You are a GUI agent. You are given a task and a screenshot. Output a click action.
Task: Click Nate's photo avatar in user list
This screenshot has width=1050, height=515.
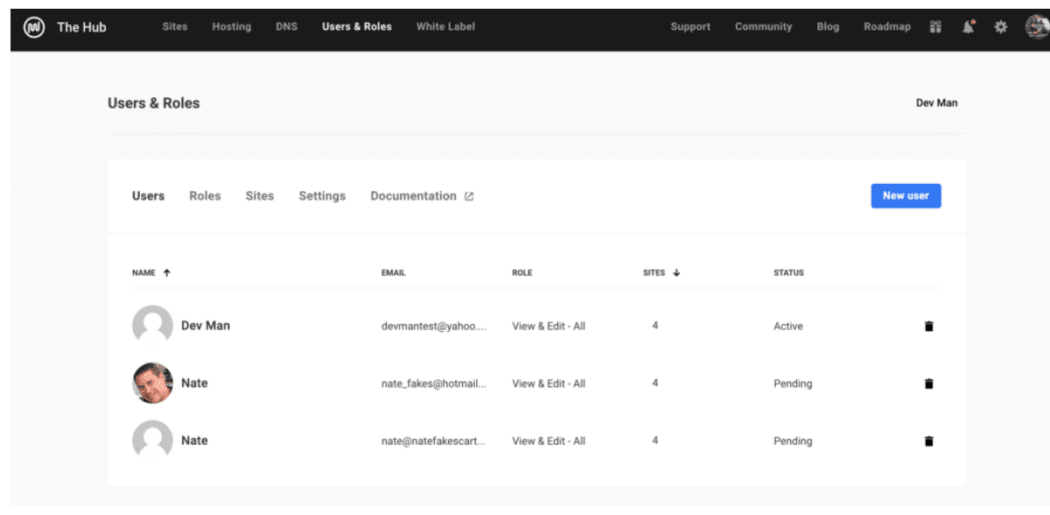153,383
